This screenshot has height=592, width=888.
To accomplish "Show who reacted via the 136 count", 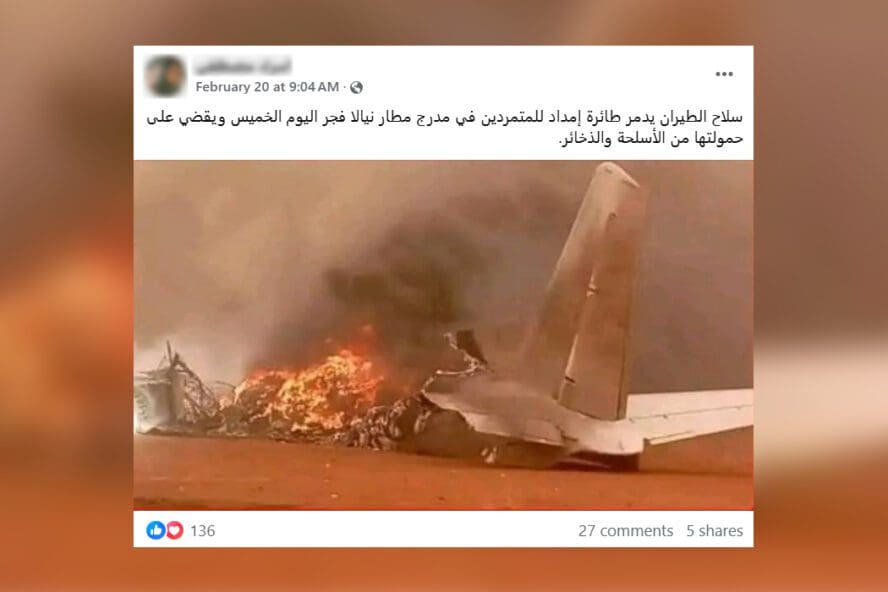I will coord(202,531).
